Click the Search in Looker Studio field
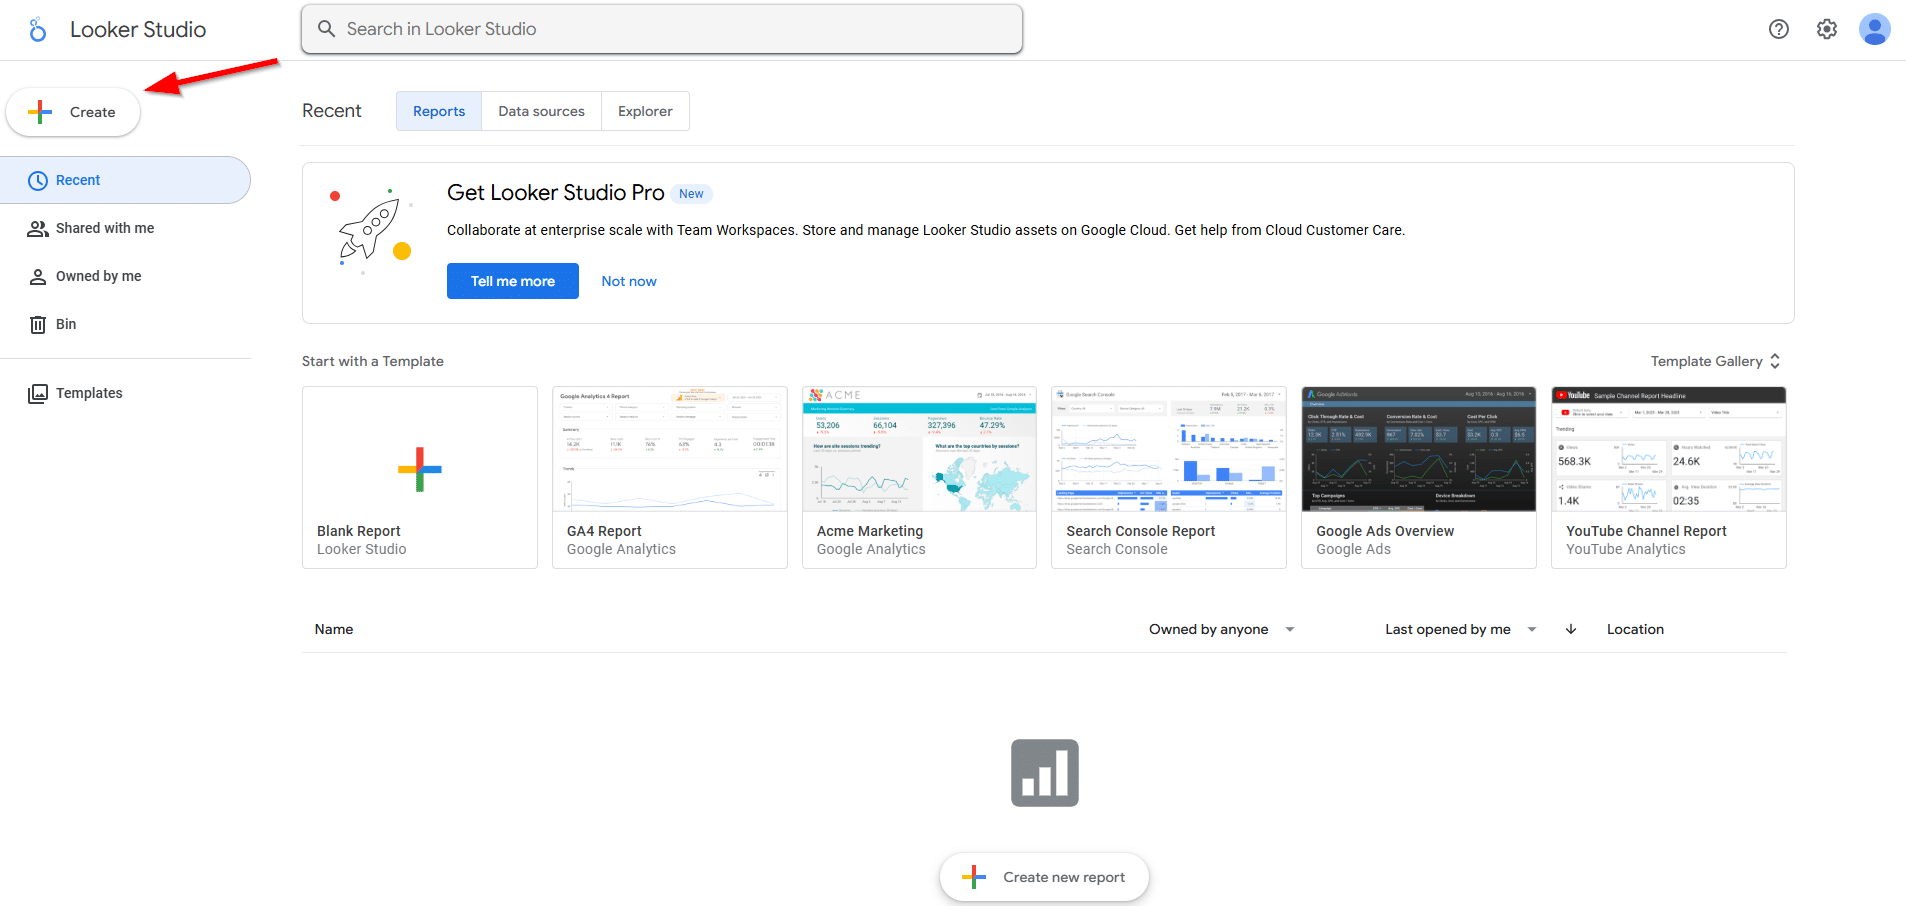The width and height of the screenshot is (1906, 906). click(661, 29)
